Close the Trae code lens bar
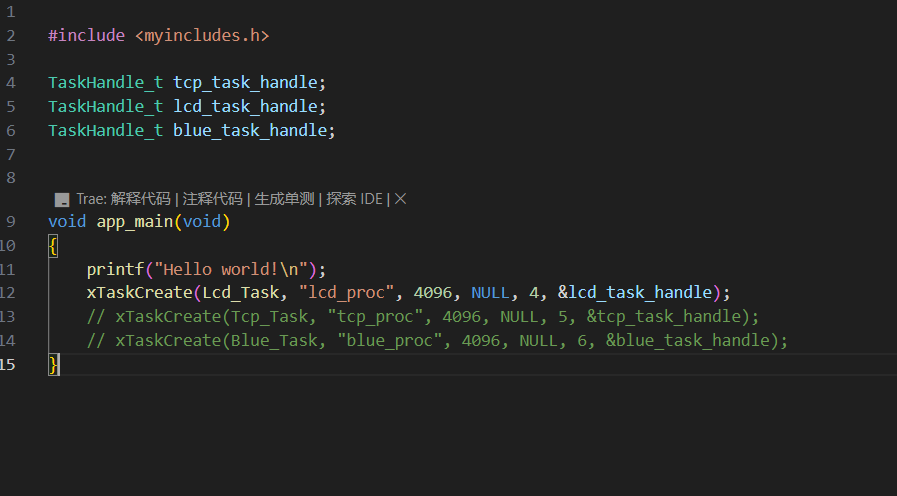The image size is (897, 496). point(400,199)
